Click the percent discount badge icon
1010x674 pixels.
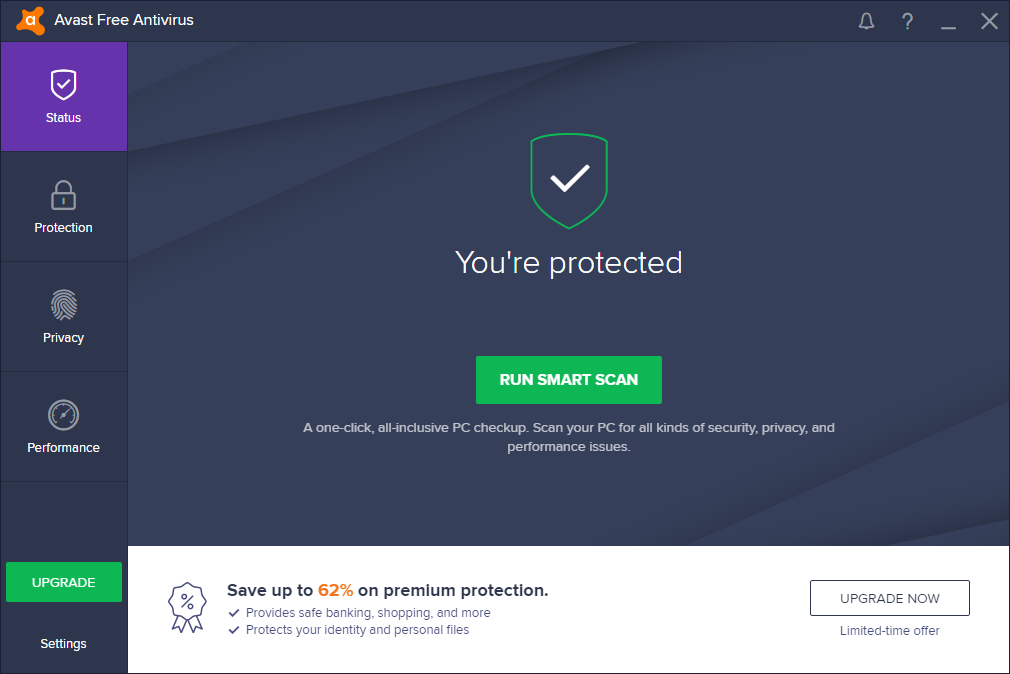[186, 607]
